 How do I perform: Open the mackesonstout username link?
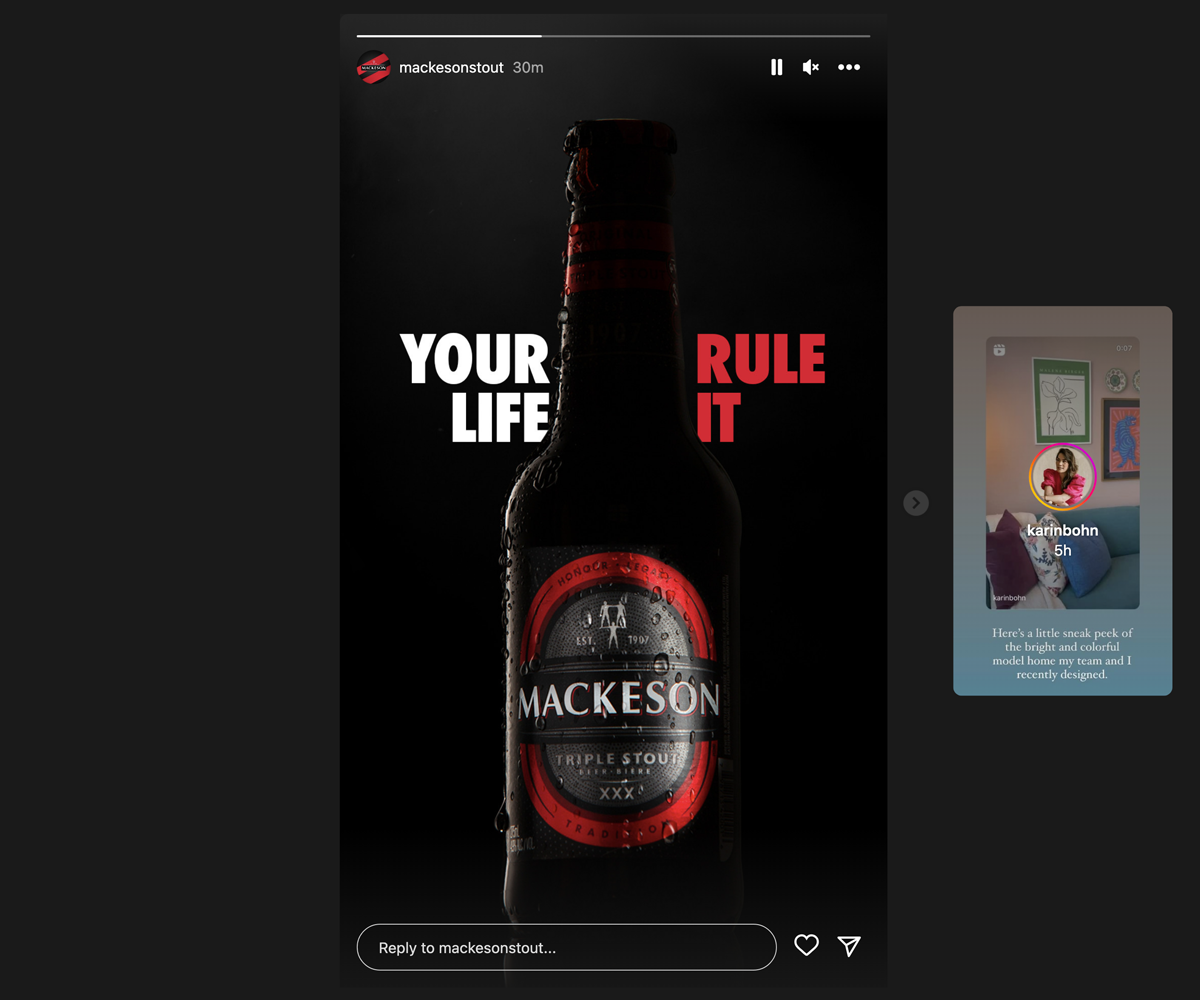click(451, 67)
